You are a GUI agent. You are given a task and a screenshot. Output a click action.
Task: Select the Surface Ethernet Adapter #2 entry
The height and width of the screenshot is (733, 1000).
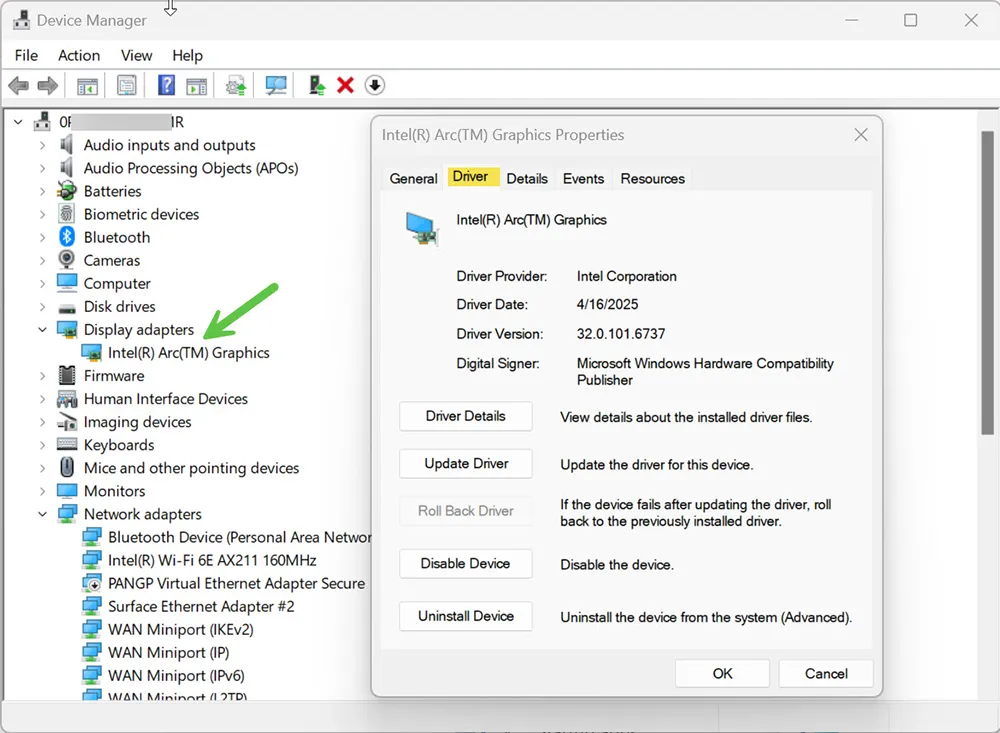pos(199,606)
